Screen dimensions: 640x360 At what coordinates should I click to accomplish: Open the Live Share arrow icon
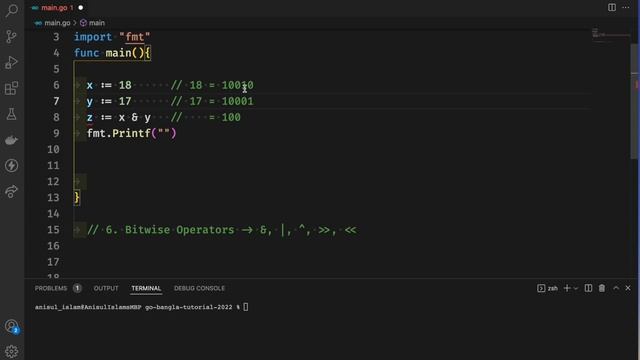point(11,191)
